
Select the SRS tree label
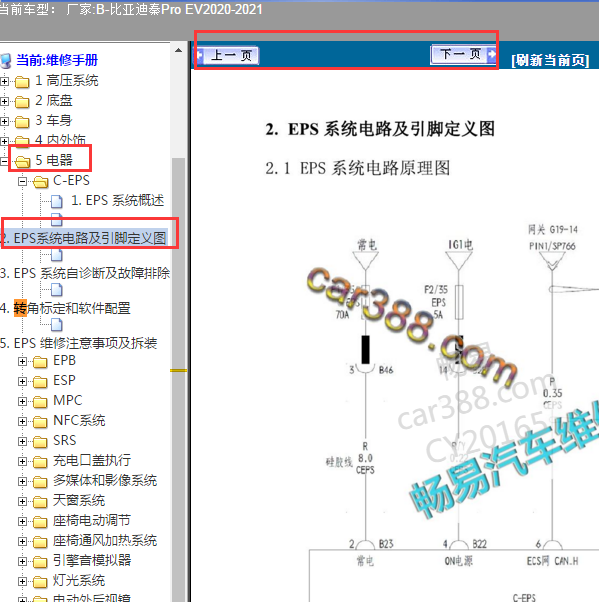tap(65, 440)
